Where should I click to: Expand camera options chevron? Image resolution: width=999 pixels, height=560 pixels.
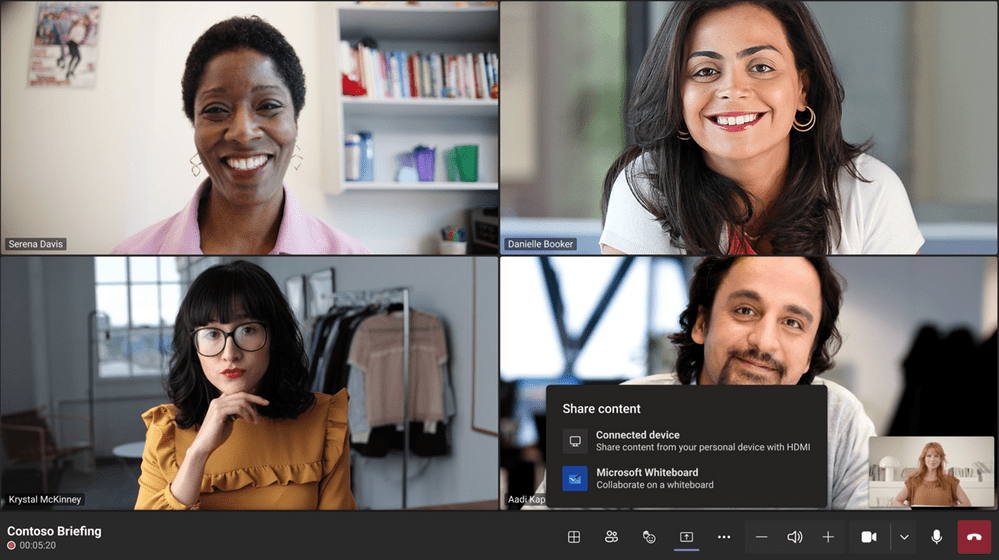pyautogui.click(x=904, y=537)
